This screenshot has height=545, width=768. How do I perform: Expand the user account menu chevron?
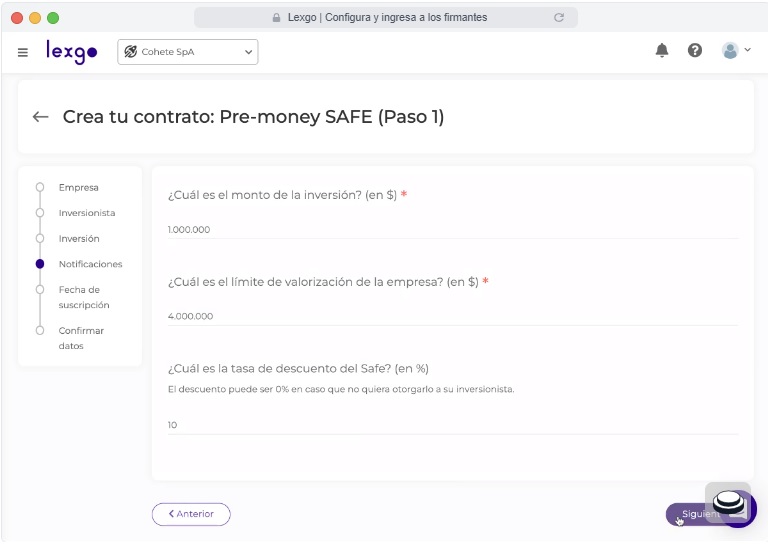(x=748, y=50)
